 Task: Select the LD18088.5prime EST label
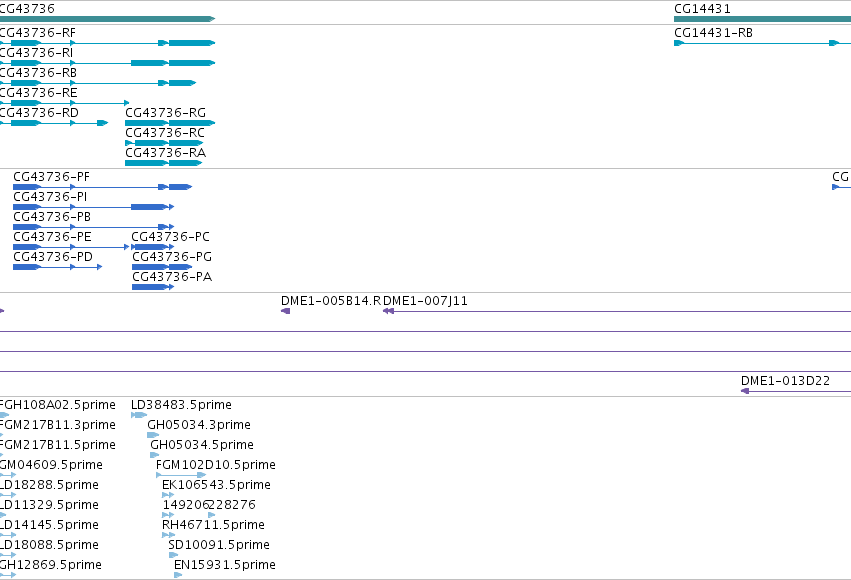coord(49,545)
